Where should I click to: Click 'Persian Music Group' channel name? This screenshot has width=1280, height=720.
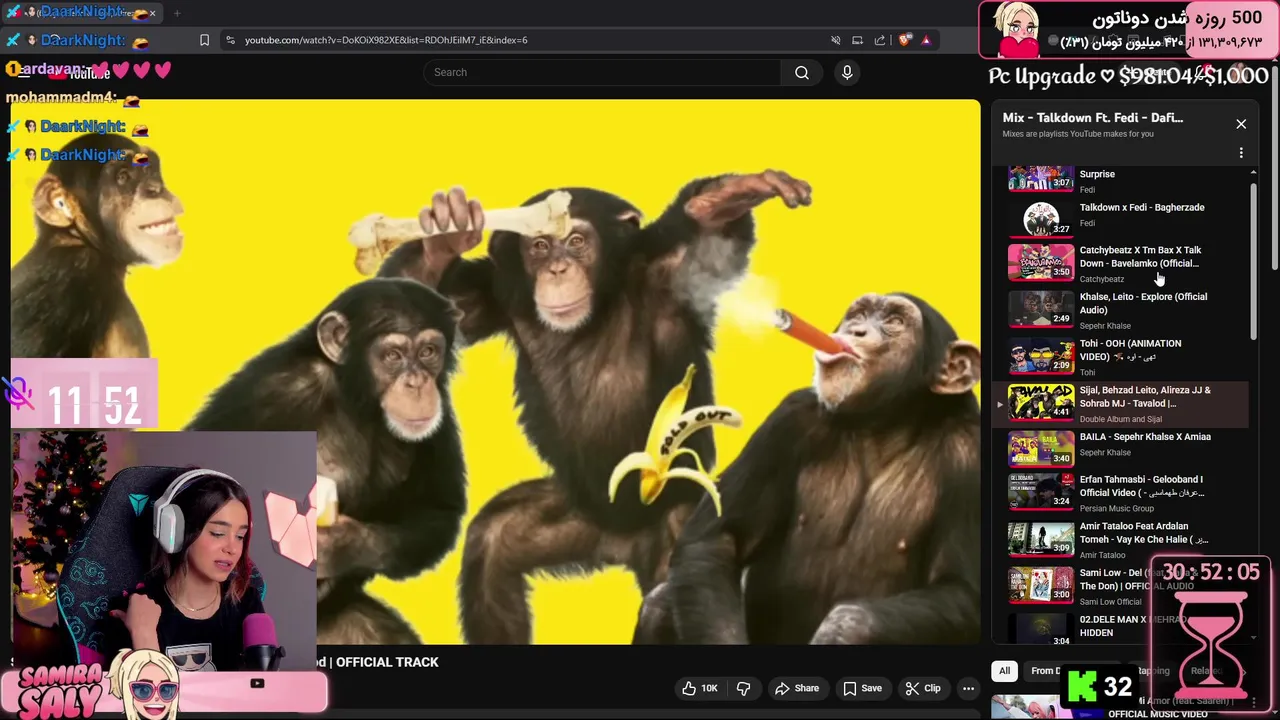point(1117,508)
